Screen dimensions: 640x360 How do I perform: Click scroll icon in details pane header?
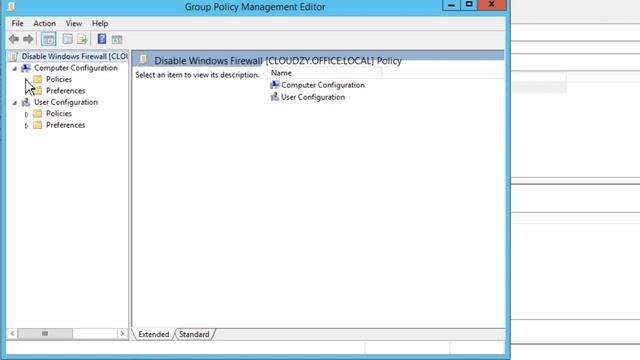tap(143, 60)
